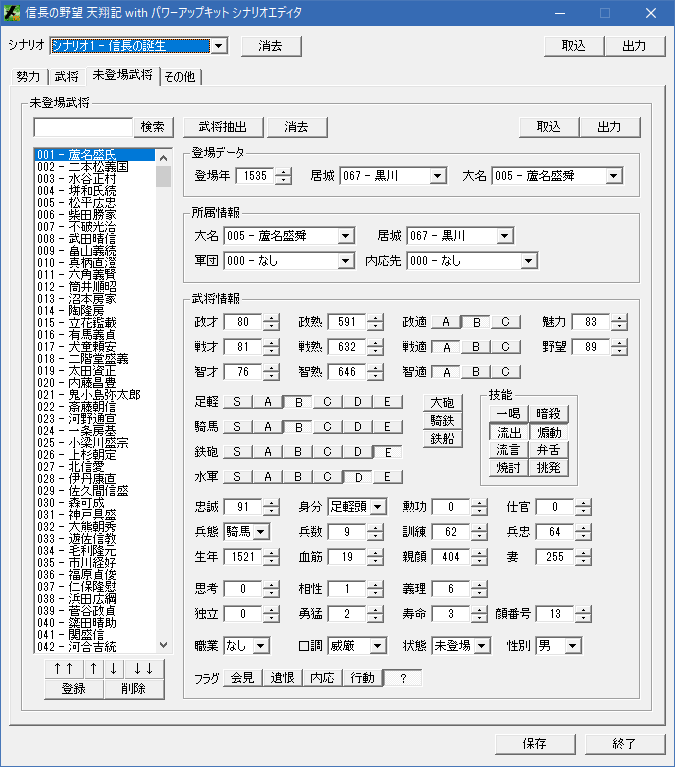Enable the 大砲 toggle button
Screen dimensions: 675x767
tap(442, 402)
